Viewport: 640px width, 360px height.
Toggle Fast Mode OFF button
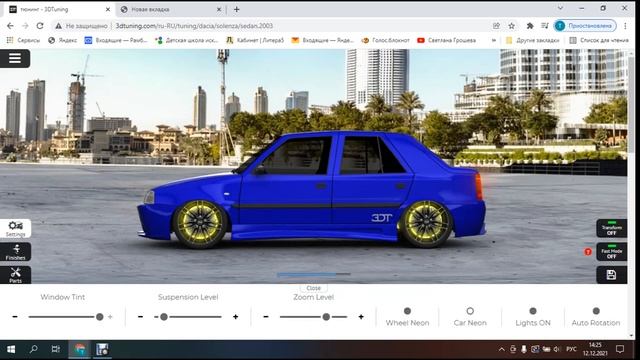(611, 252)
